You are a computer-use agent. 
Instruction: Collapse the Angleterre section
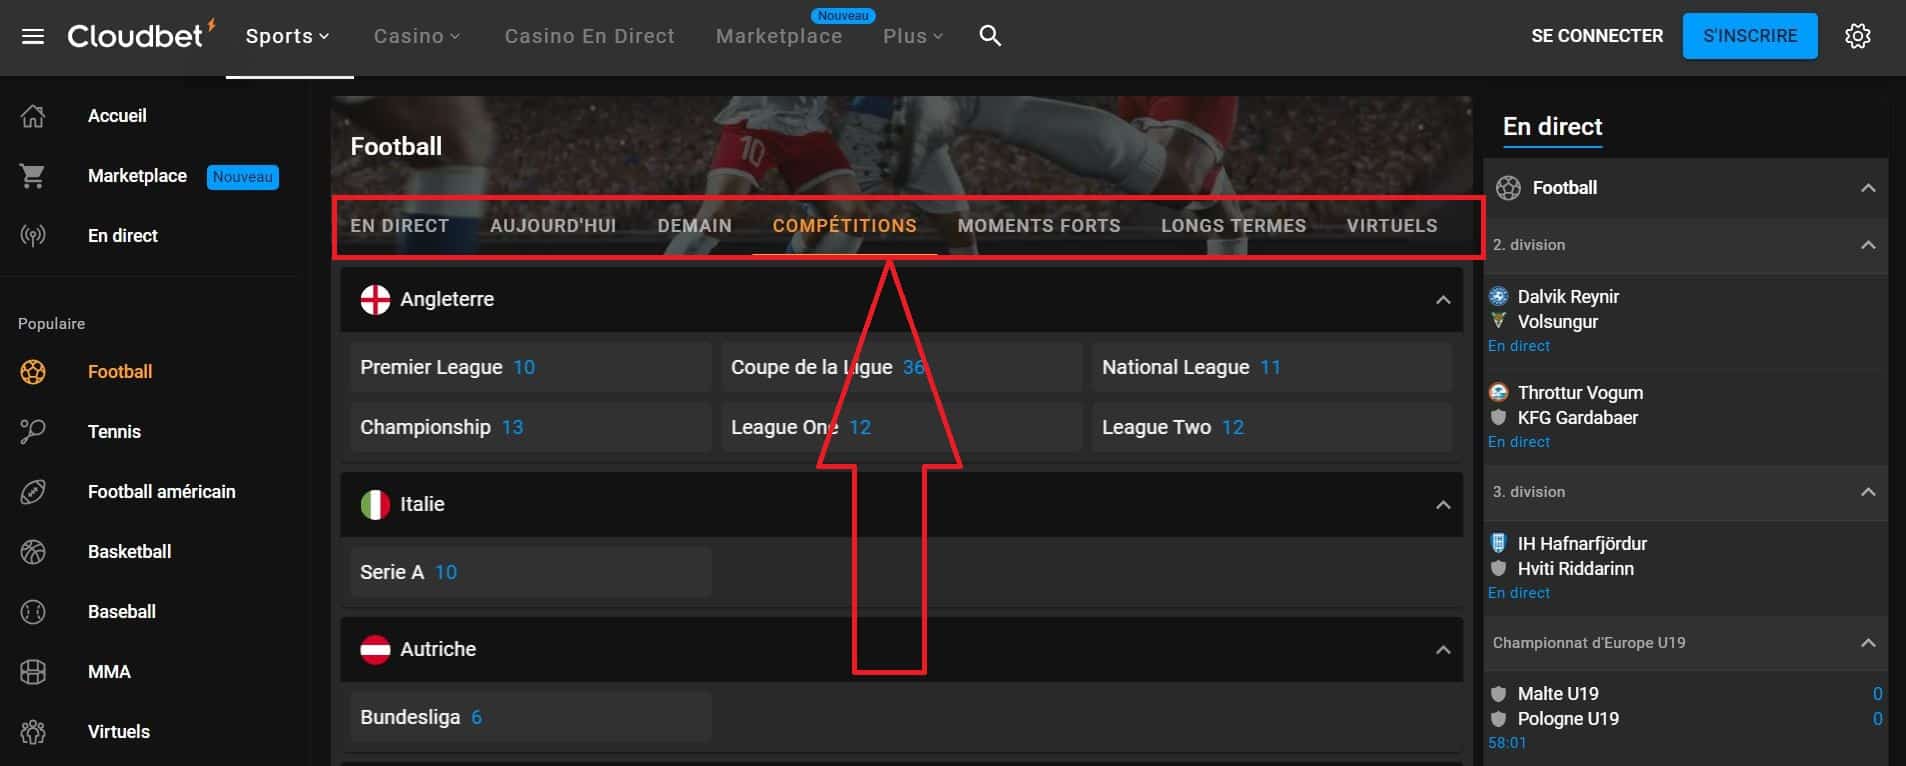(x=1443, y=300)
